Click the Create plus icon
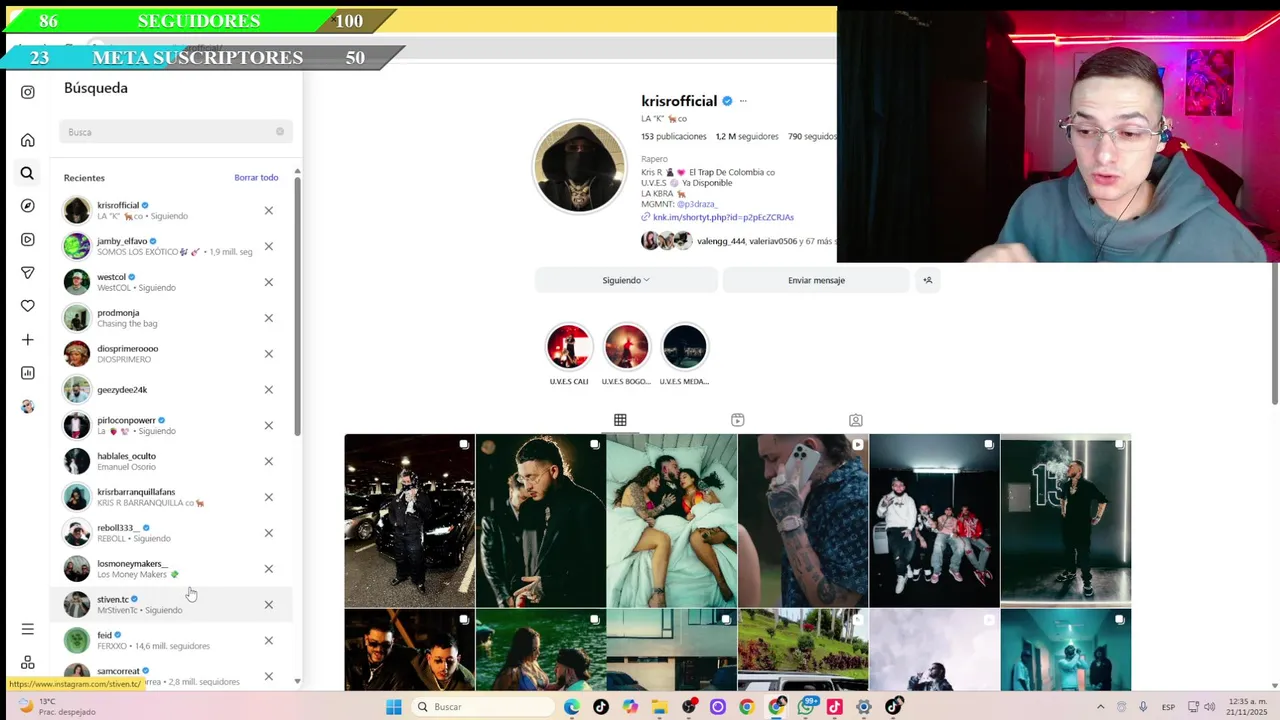This screenshot has height=720, width=1280. 28,340
